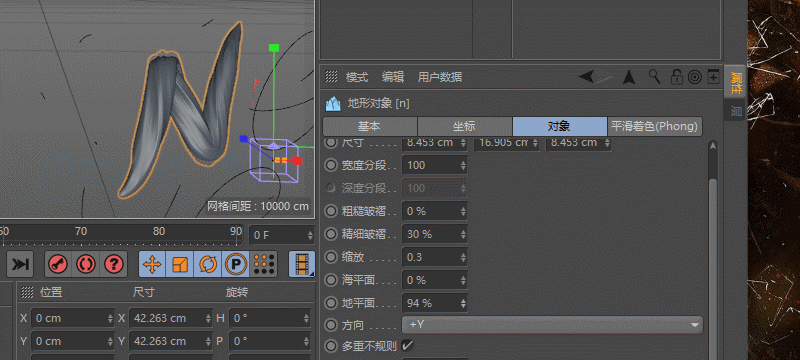Image resolution: width=800 pixels, height=360 pixels.
Task: Open the 编辑 menu
Action: point(393,77)
